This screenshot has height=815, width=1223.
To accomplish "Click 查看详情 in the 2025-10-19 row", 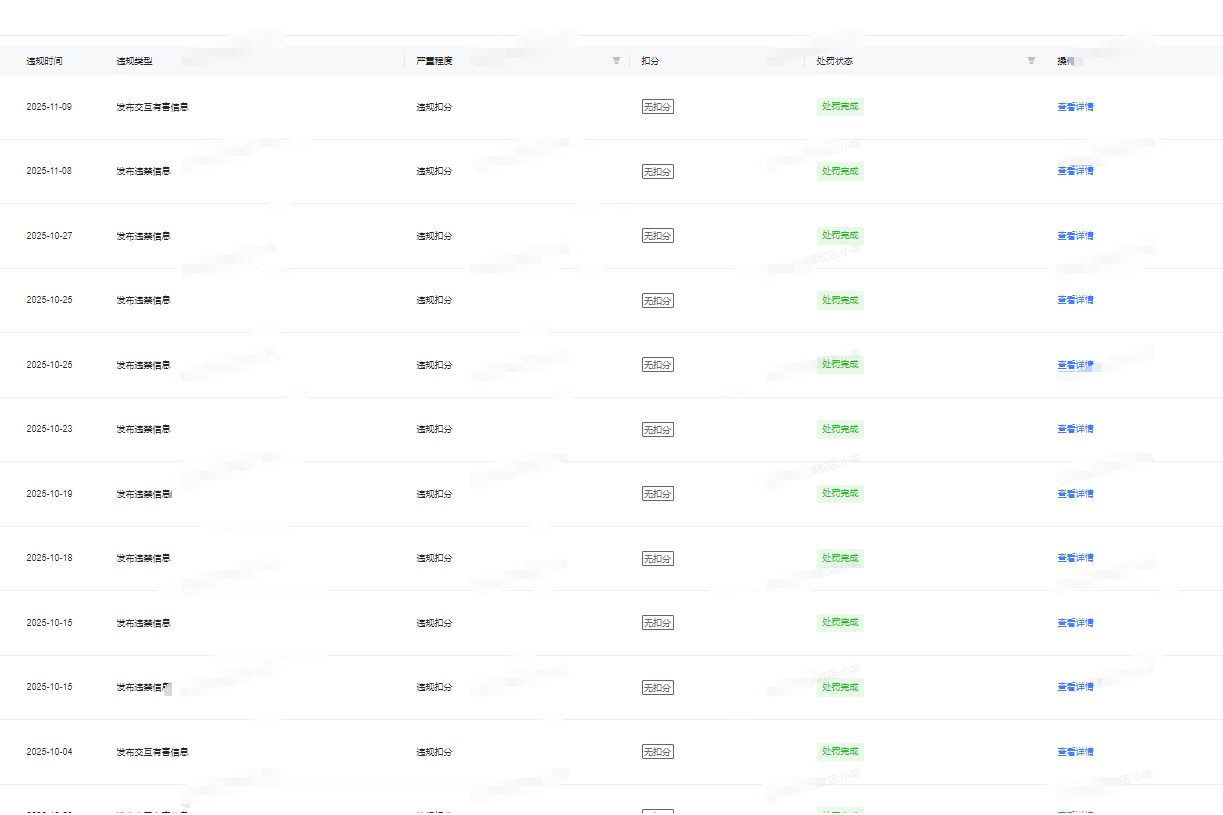I will tap(1075, 494).
